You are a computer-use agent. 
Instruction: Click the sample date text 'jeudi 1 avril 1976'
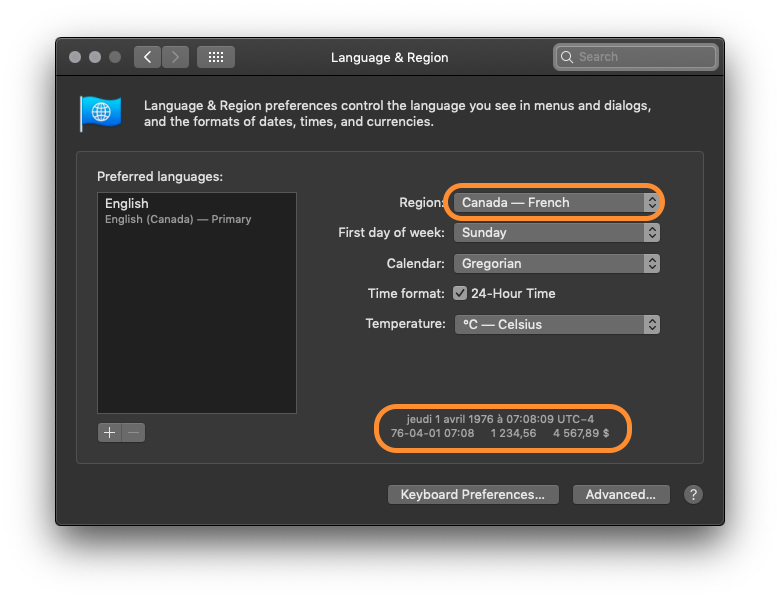pyautogui.click(x=450, y=419)
